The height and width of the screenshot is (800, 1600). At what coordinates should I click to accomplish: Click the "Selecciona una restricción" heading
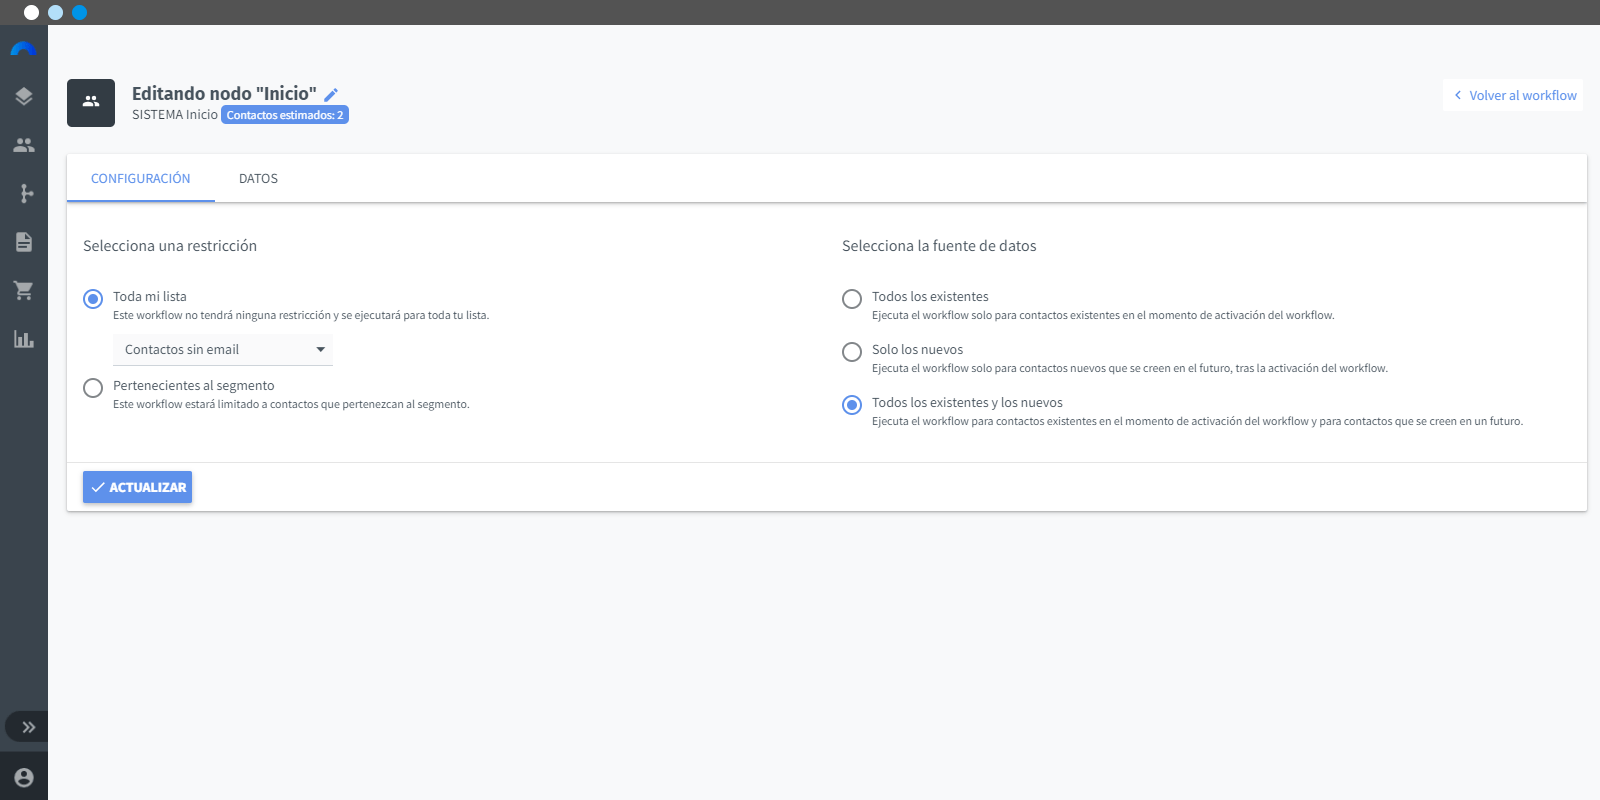(x=170, y=246)
